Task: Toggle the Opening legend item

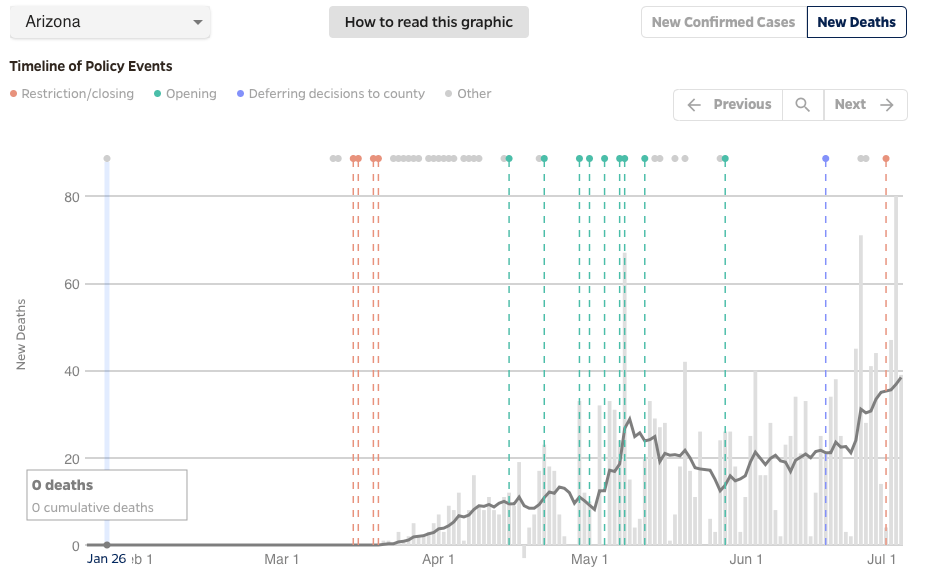Action: pyautogui.click(x=185, y=94)
